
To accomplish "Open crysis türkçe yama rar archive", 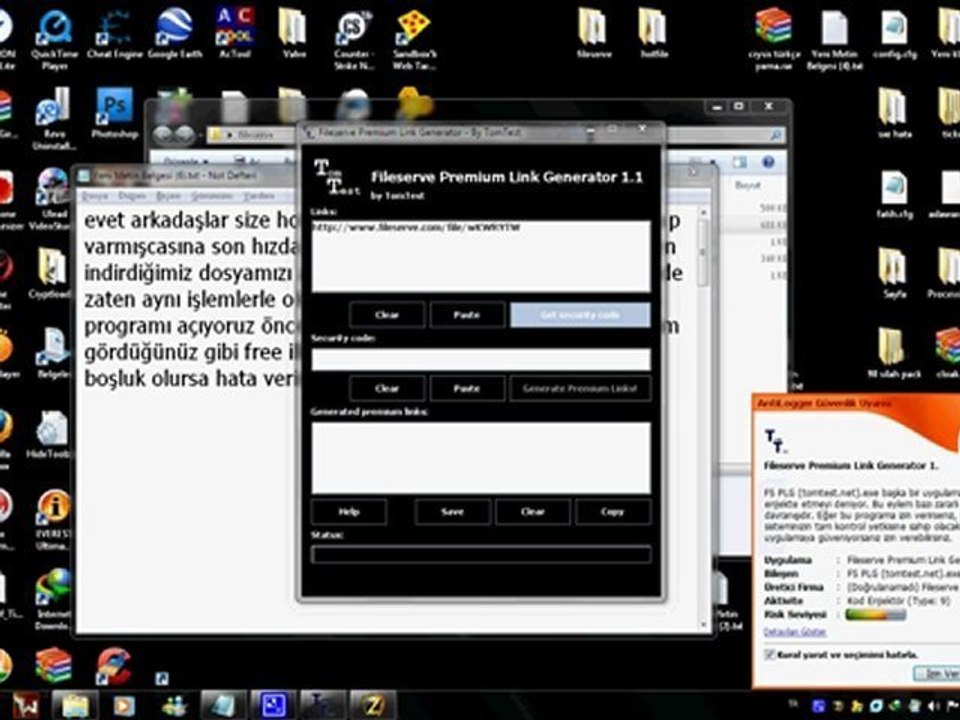I will coord(773,39).
